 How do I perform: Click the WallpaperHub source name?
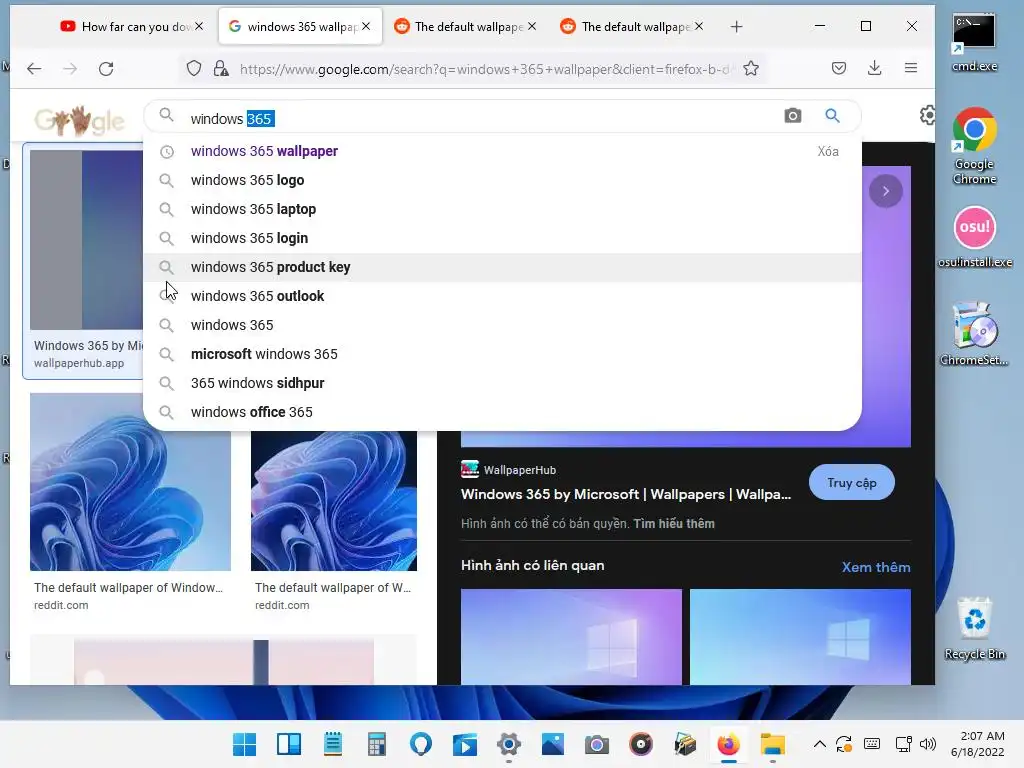click(x=520, y=470)
